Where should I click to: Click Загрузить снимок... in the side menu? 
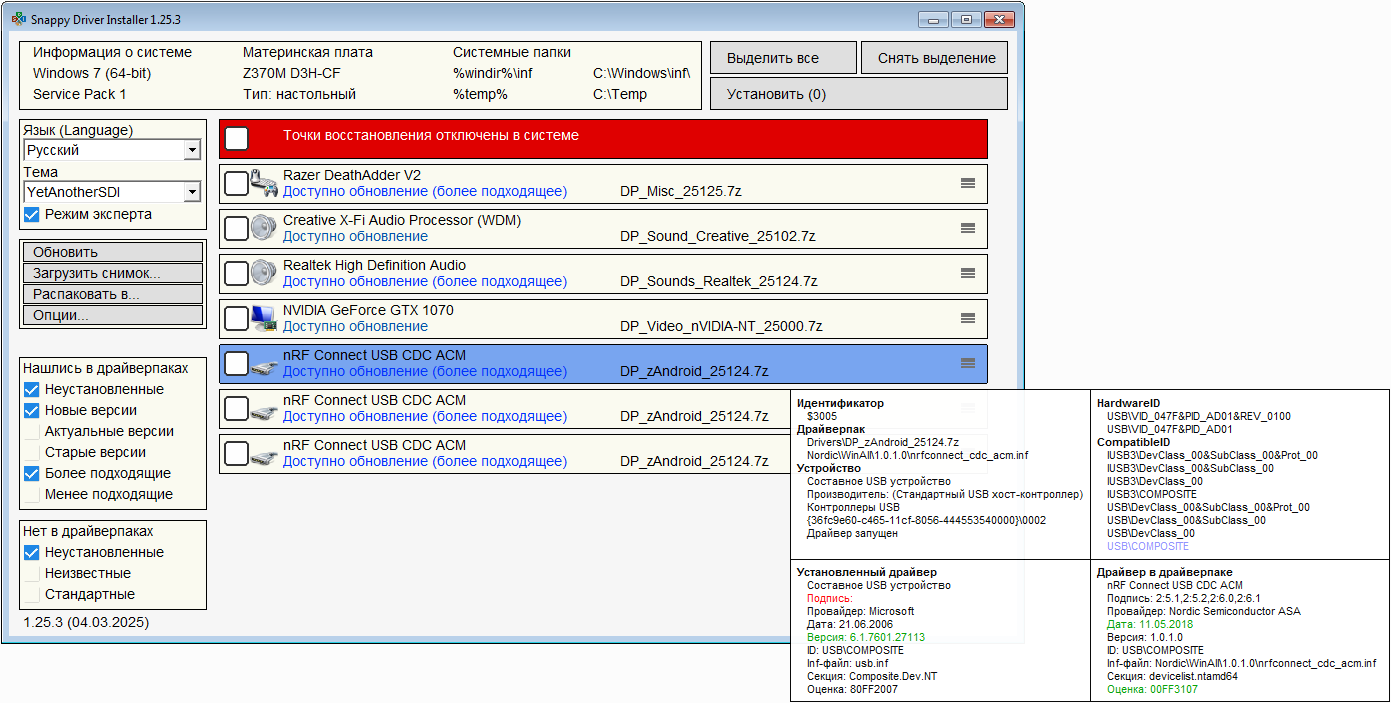(112, 273)
